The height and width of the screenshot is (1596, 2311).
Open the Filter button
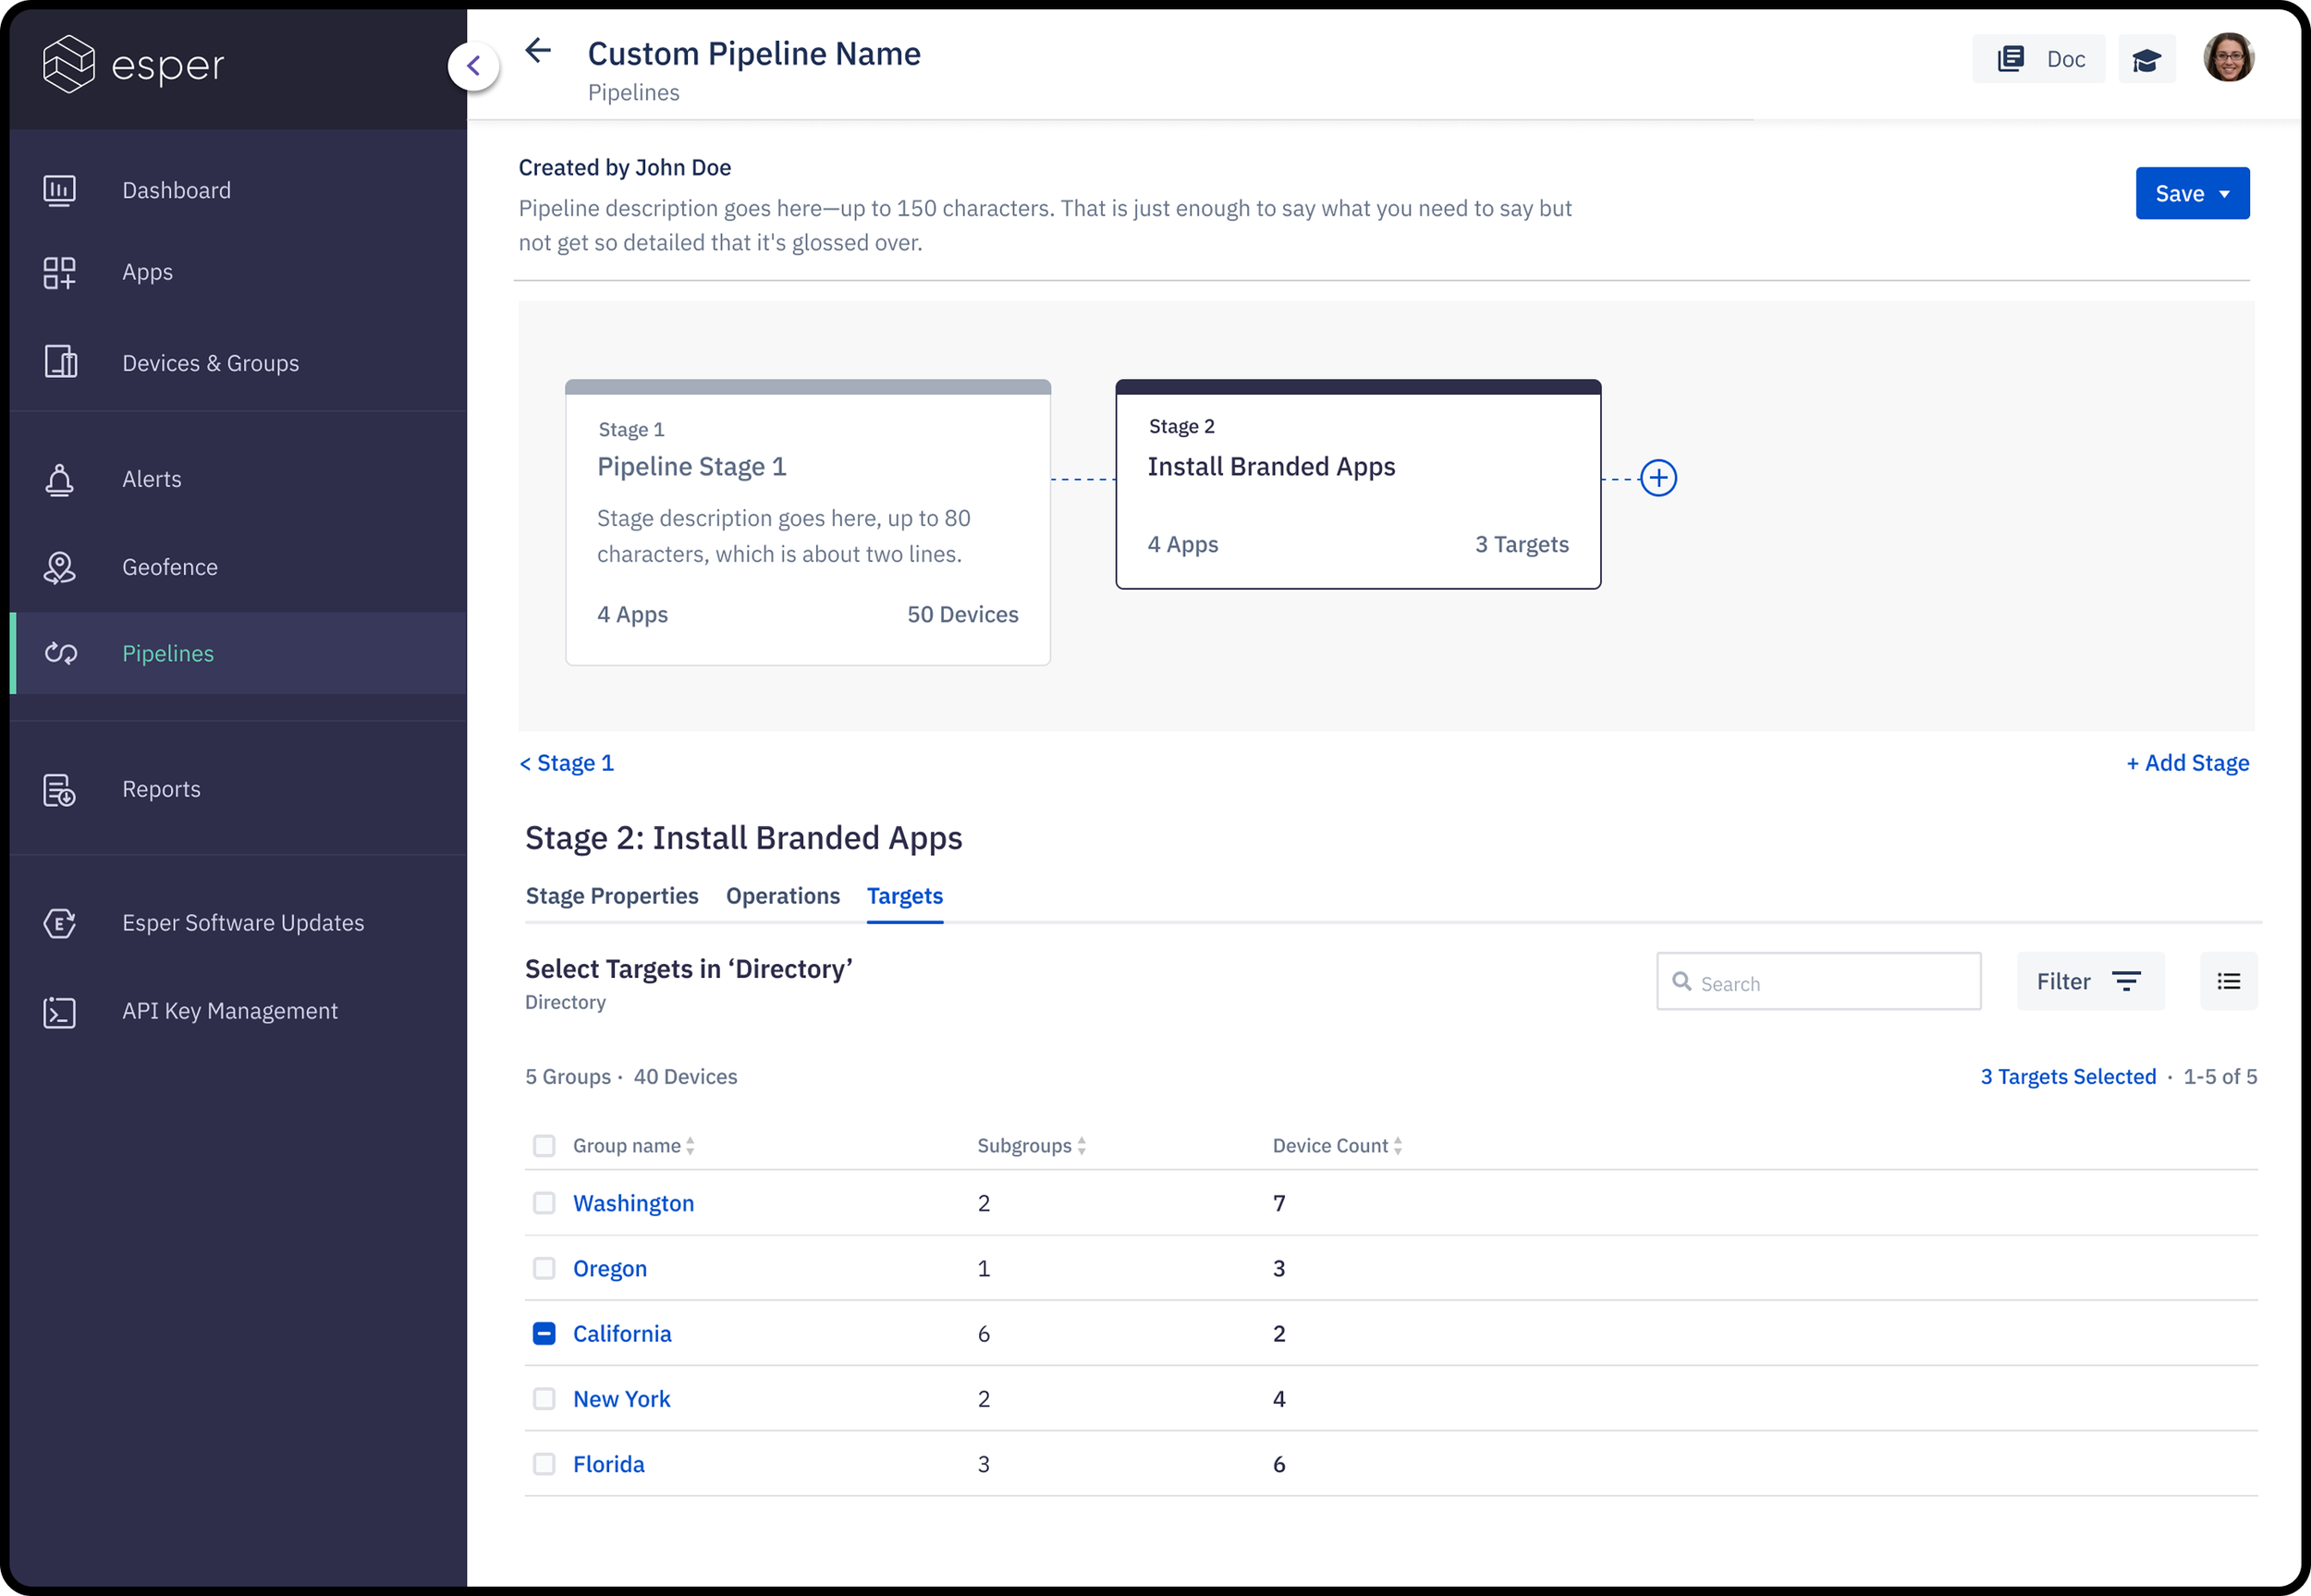[2089, 981]
